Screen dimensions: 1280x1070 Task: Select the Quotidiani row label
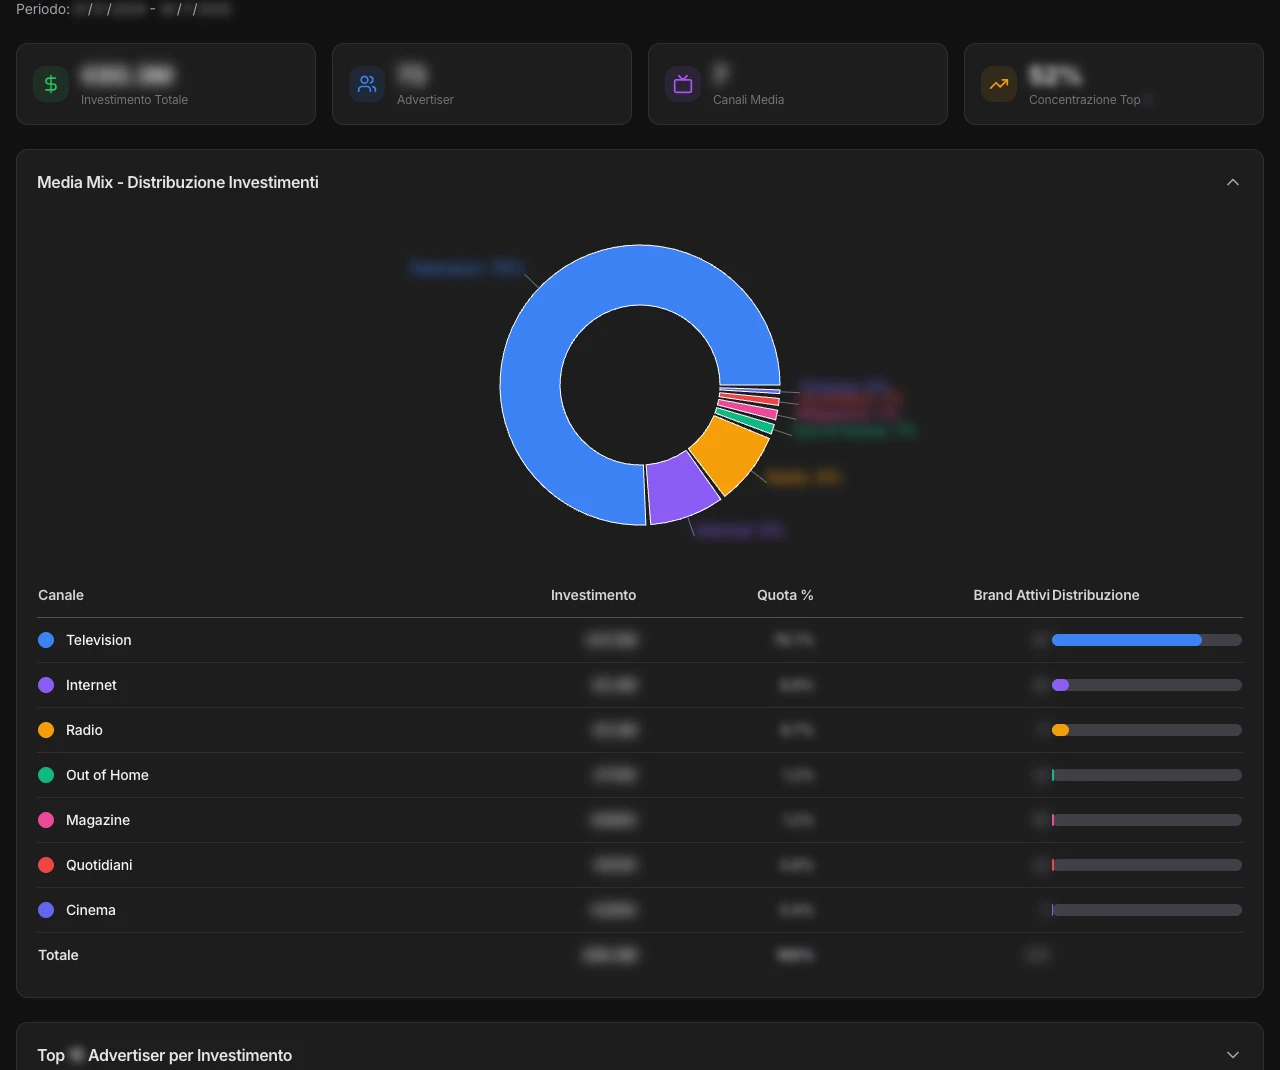point(99,865)
